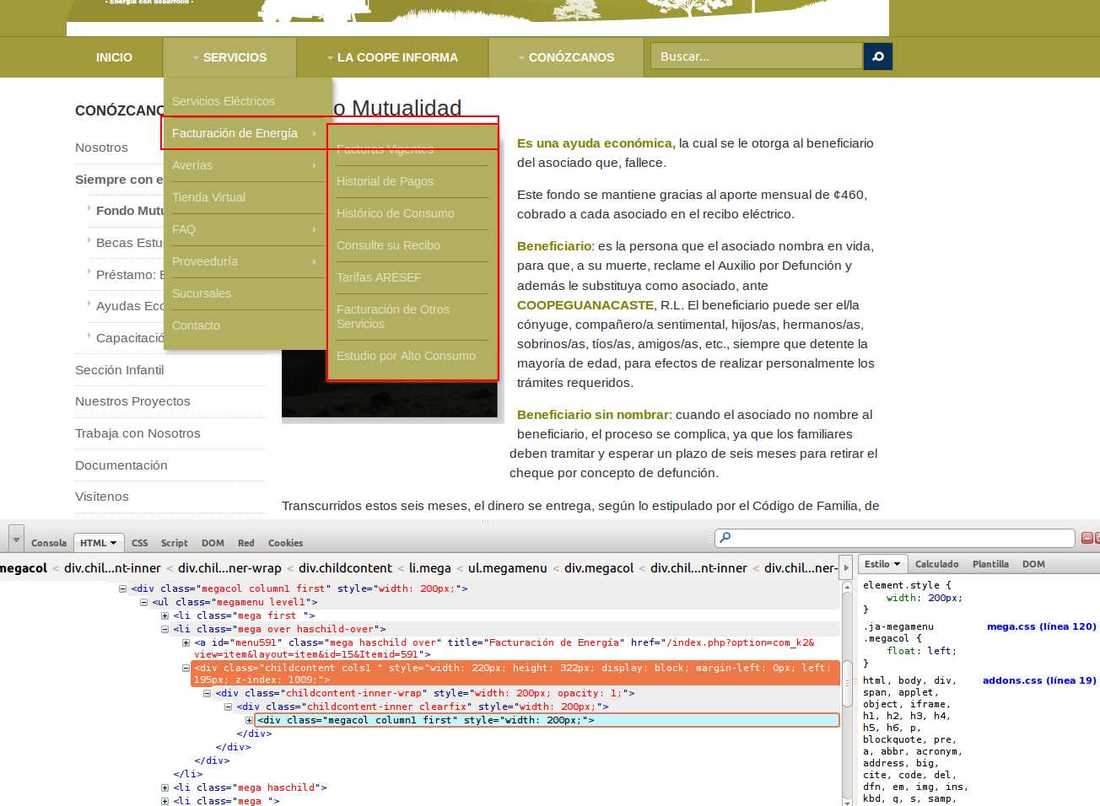This screenshot has height=806, width=1100.
Task: Switch to the Plantilla side tab
Action: (x=991, y=564)
